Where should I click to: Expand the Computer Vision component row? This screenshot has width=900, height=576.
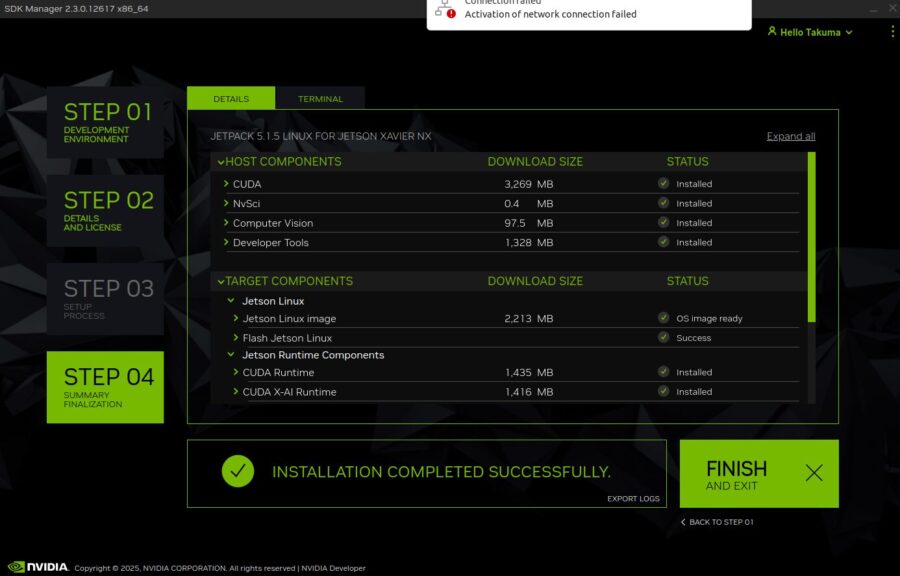(226, 223)
